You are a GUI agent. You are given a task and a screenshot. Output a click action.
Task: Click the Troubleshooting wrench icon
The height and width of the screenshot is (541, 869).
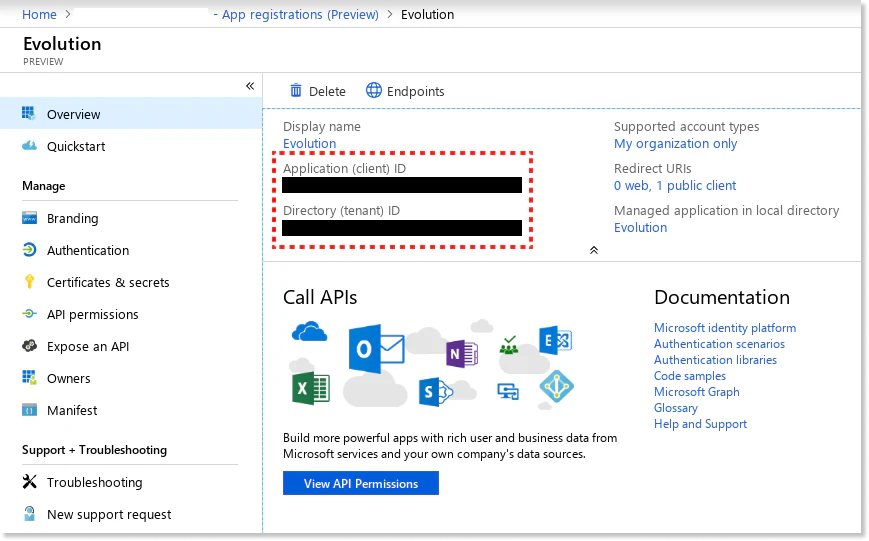29,482
